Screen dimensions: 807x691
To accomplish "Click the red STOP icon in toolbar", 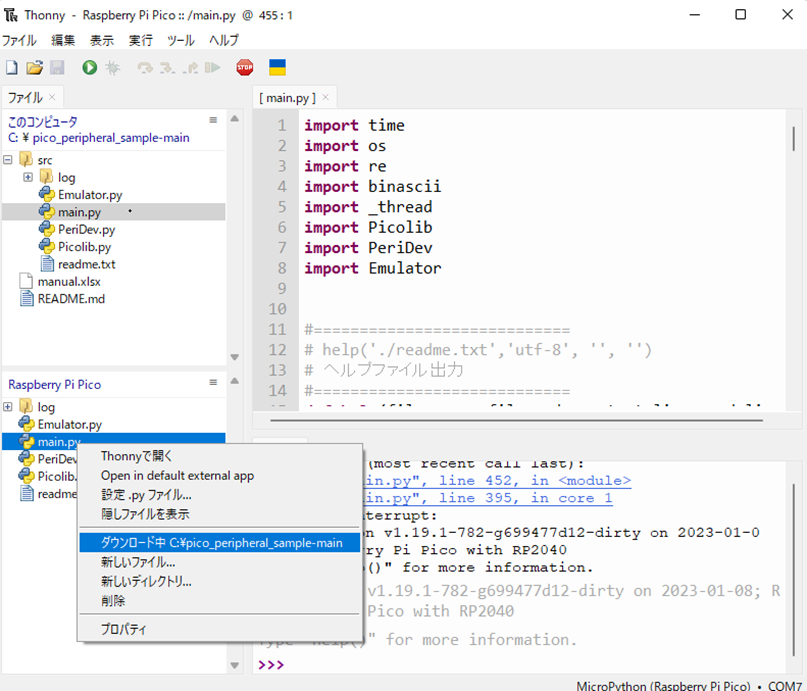I will click(x=245, y=68).
